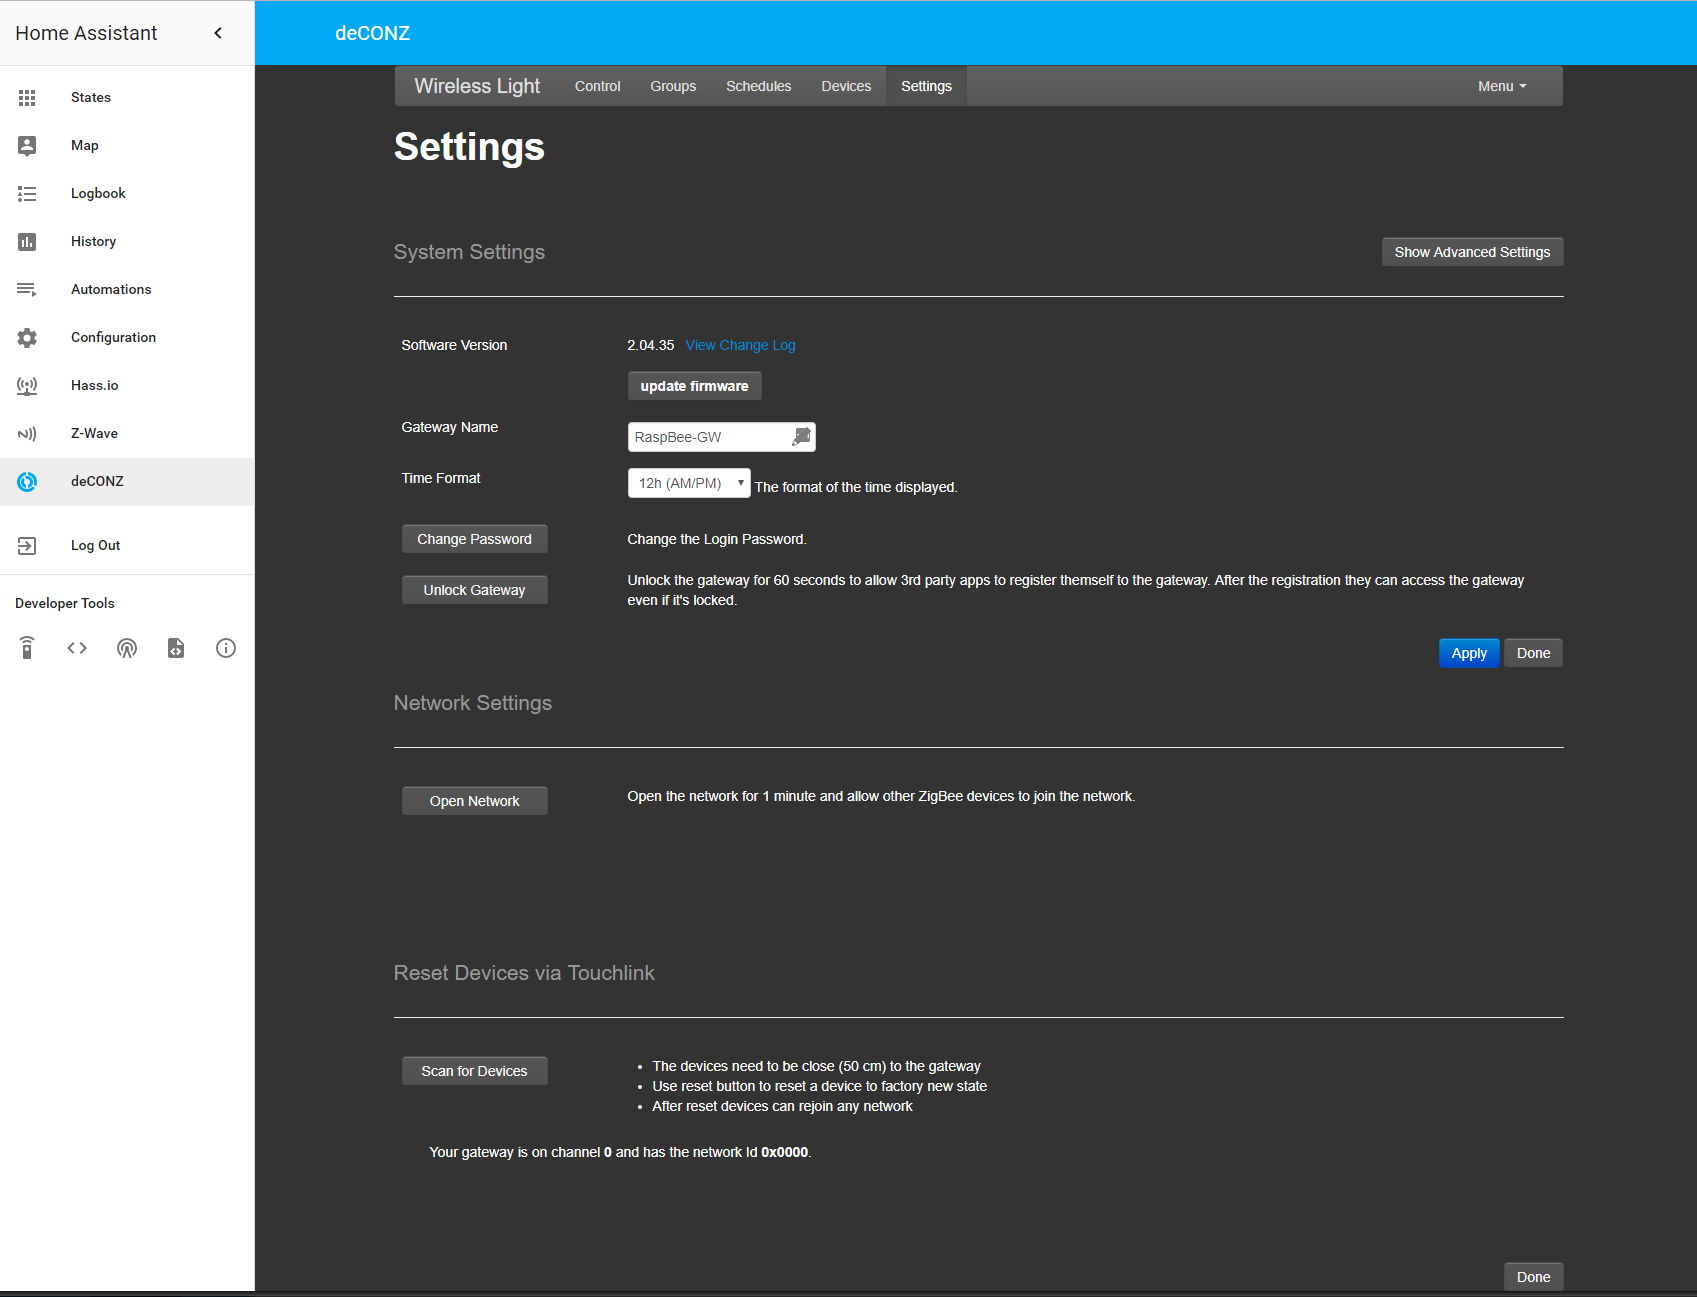This screenshot has width=1697, height=1297.
Task: Open Logbook in the sidebar
Action: pyautogui.click(x=127, y=193)
